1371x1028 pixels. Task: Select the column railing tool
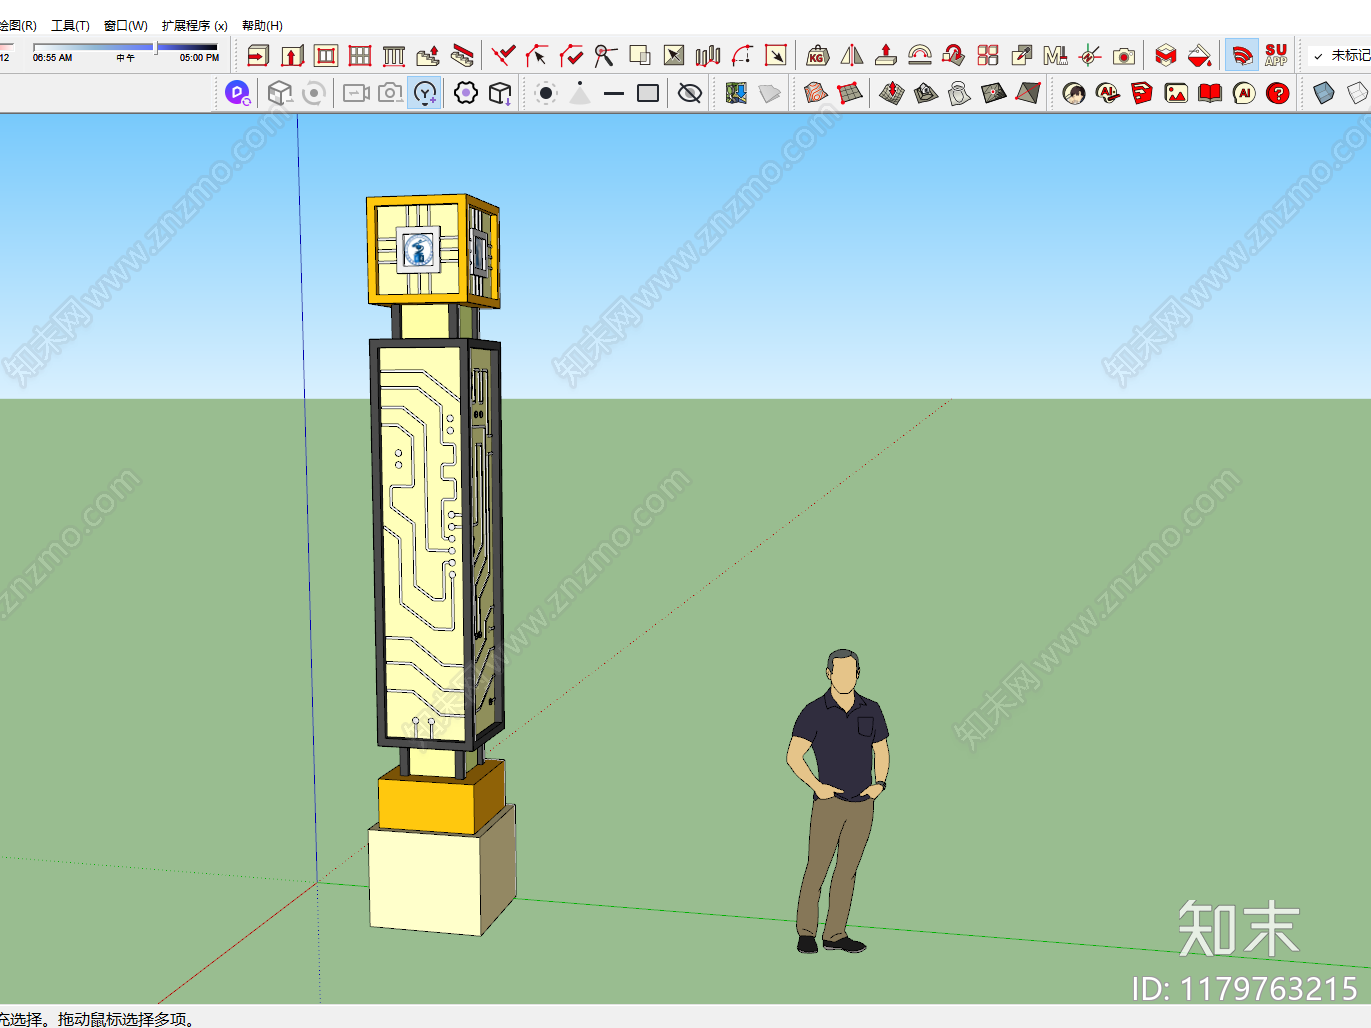(394, 56)
